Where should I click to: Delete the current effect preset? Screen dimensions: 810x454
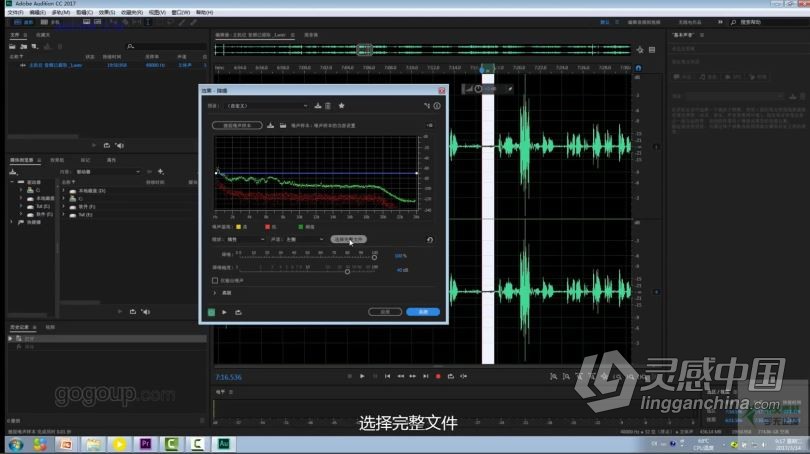point(328,105)
